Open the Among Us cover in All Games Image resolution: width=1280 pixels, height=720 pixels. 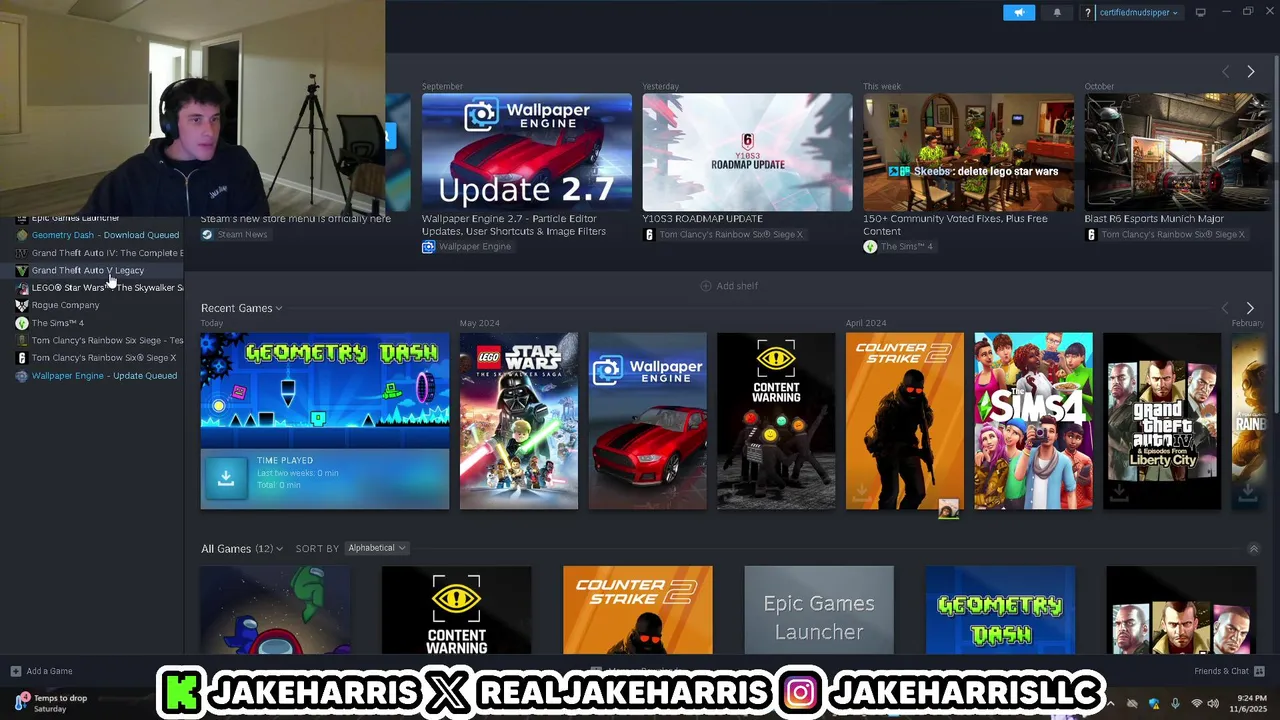tap(275, 610)
